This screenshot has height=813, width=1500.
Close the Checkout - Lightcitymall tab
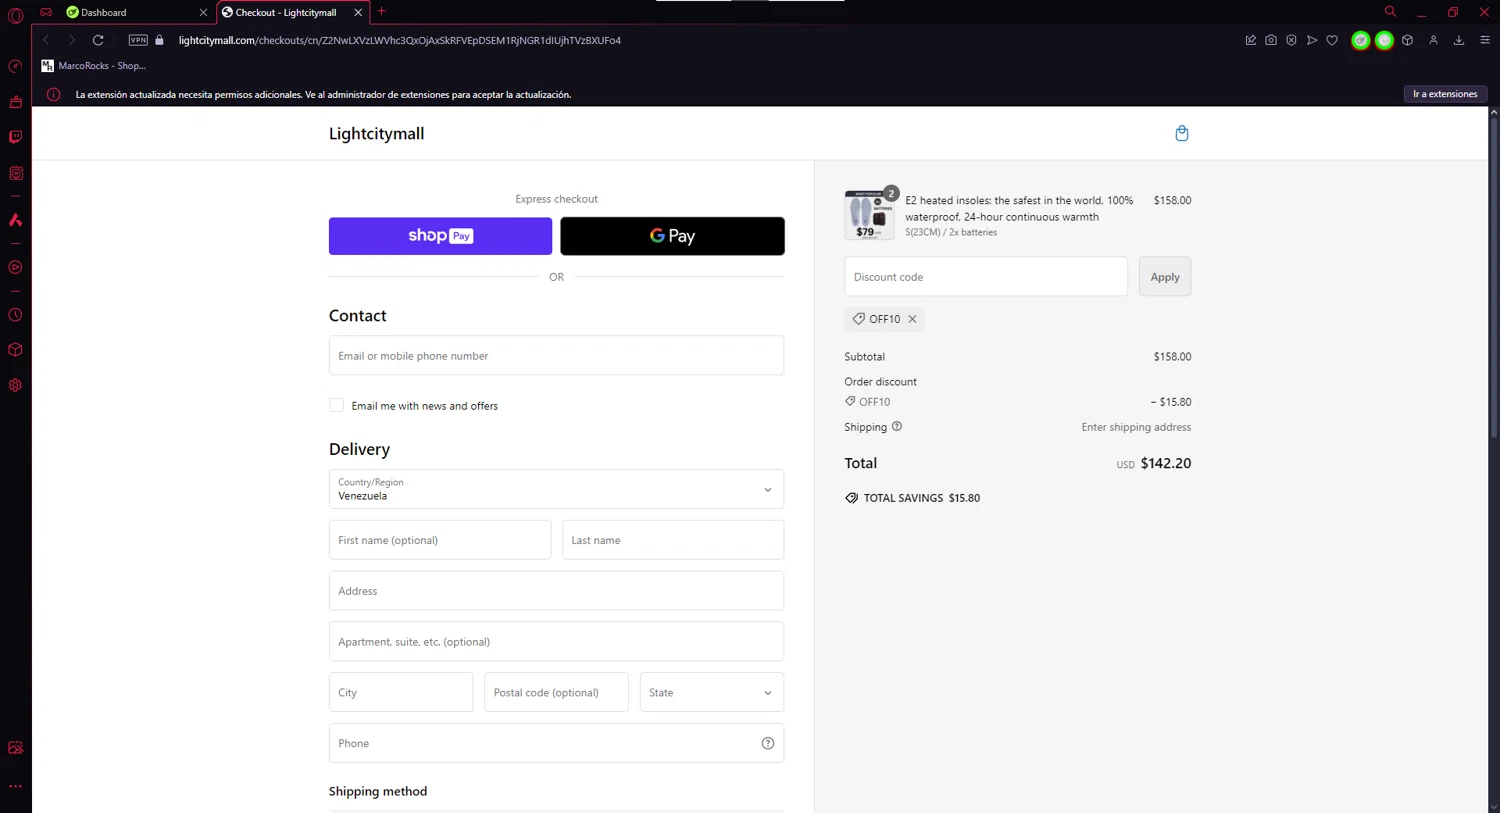pos(358,12)
